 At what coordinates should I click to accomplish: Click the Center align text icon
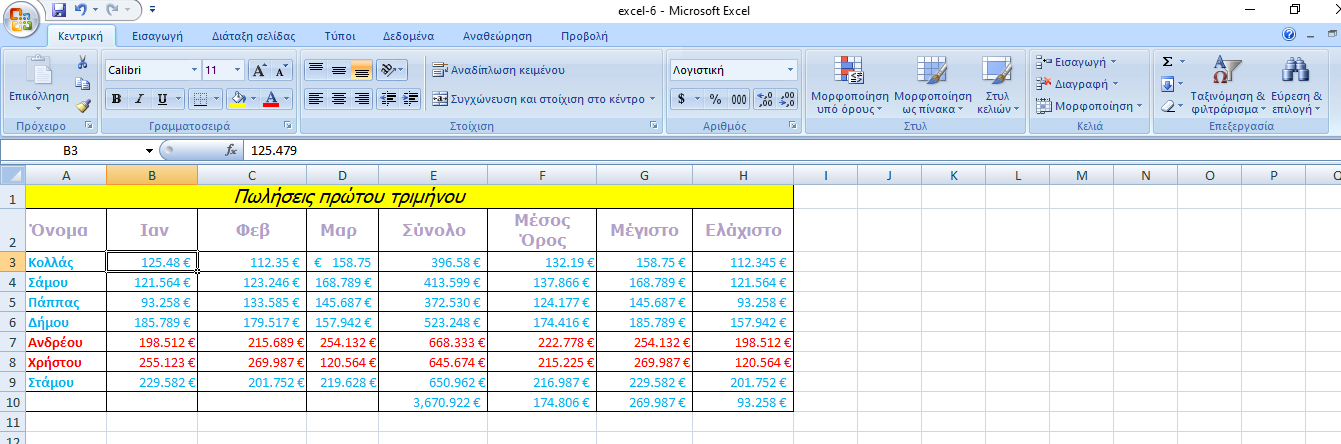(x=339, y=99)
